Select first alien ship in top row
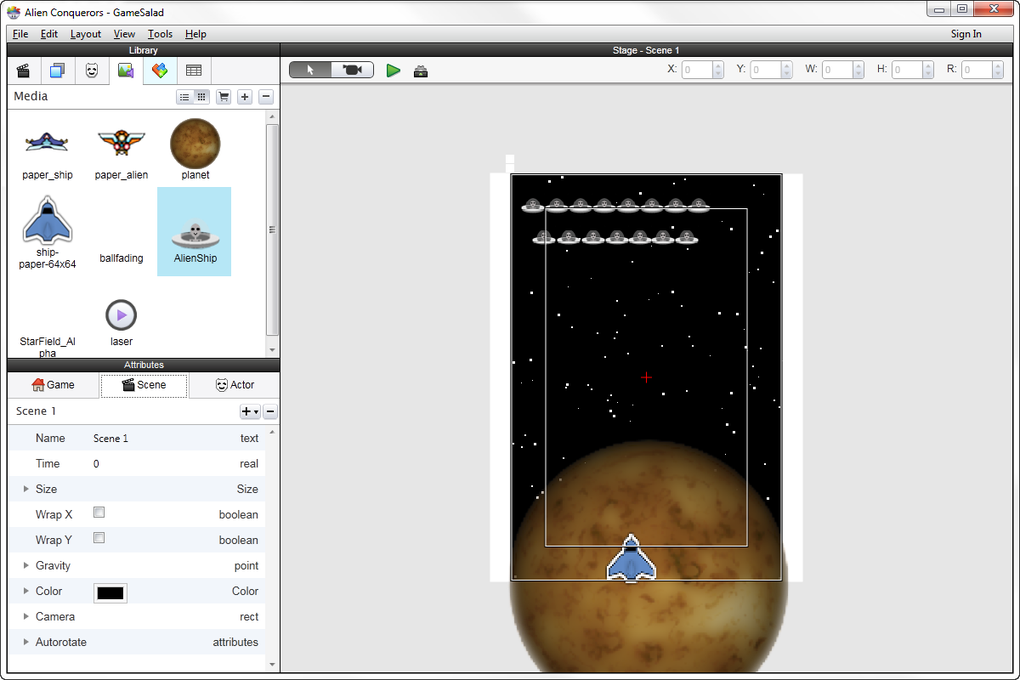 (532, 206)
